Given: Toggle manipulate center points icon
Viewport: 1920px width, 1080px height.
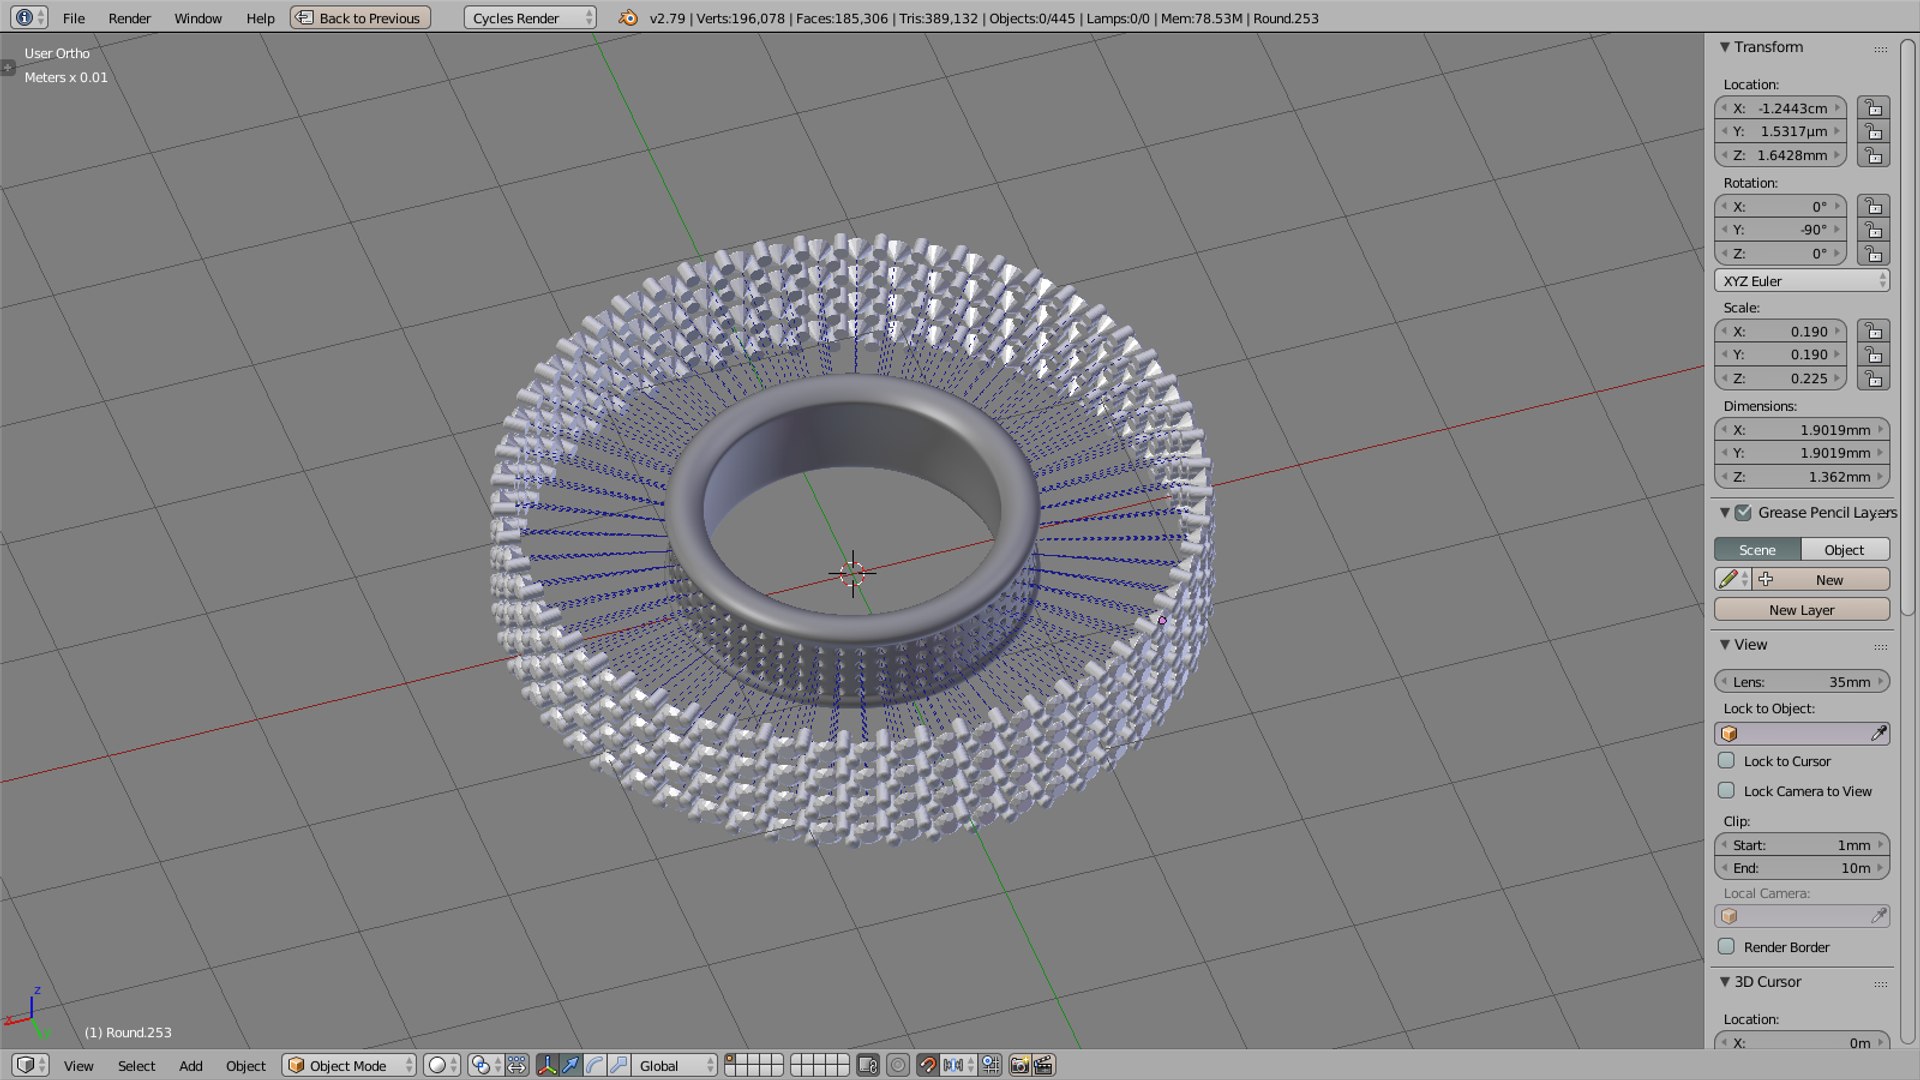Looking at the screenshot, I should [x=516, y=1066].
